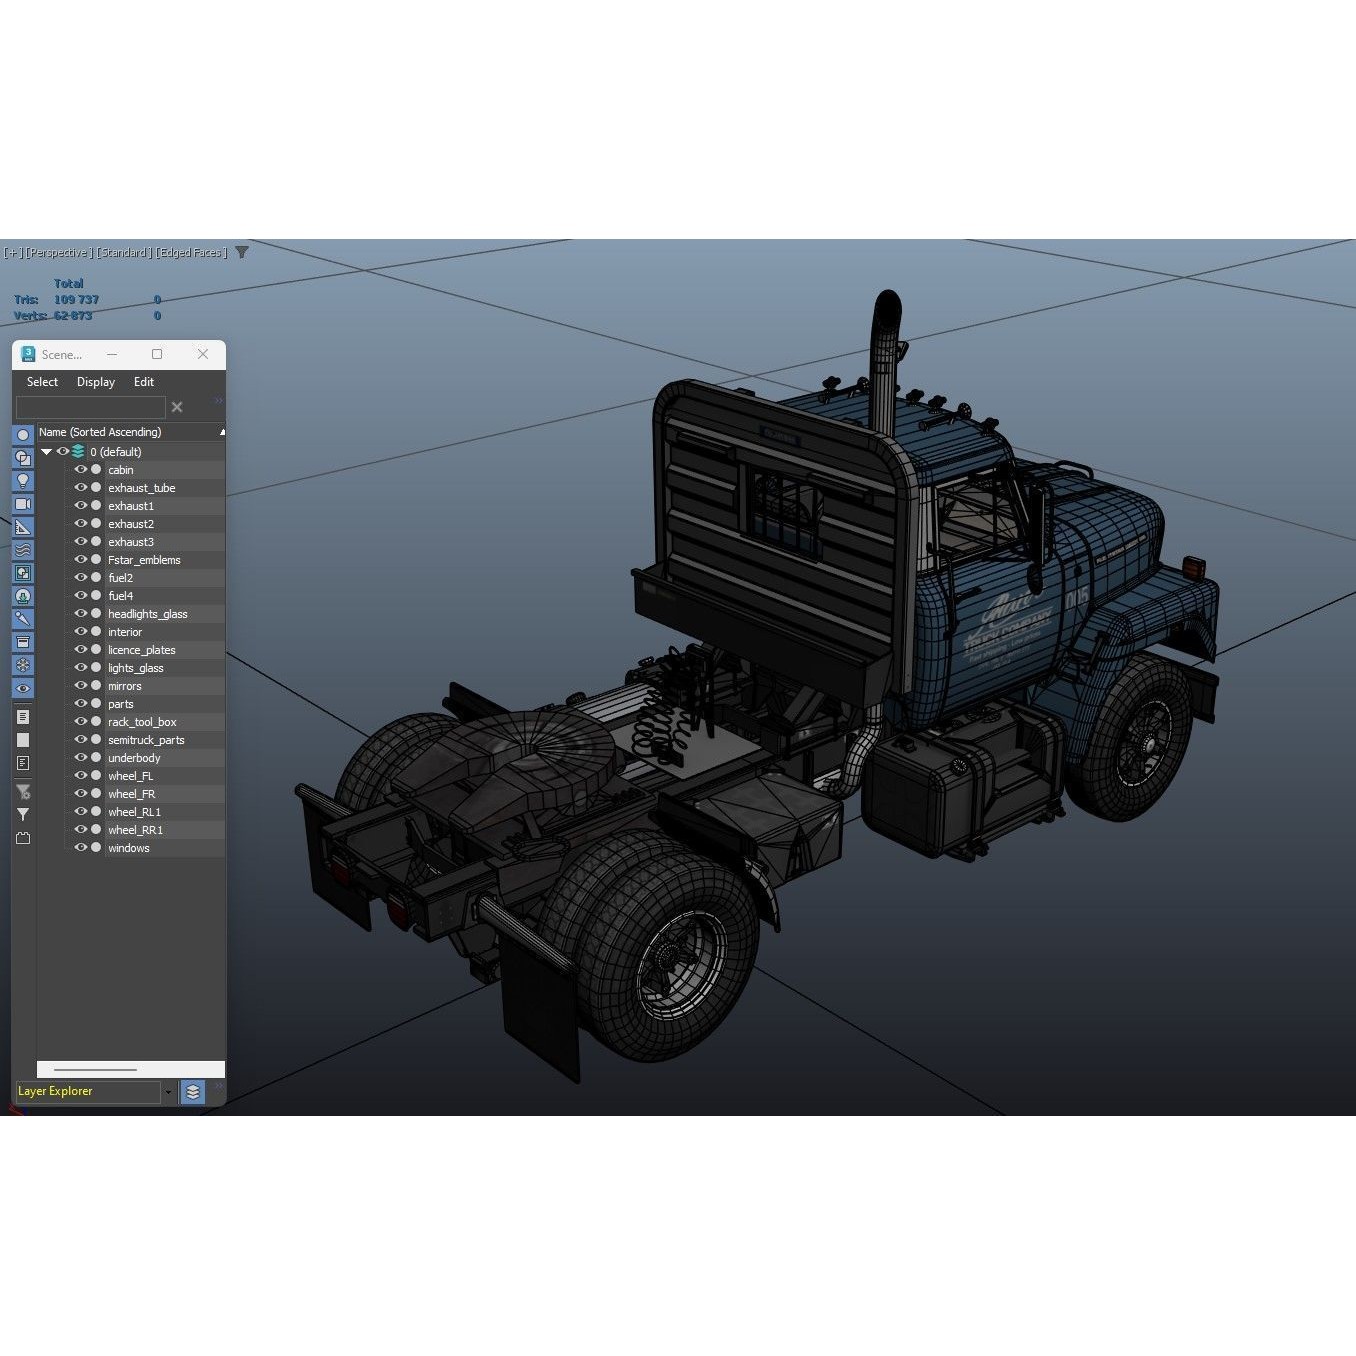Open the Layer Explorer dropdown
1356x1356 pixels.
point(167,1091)
